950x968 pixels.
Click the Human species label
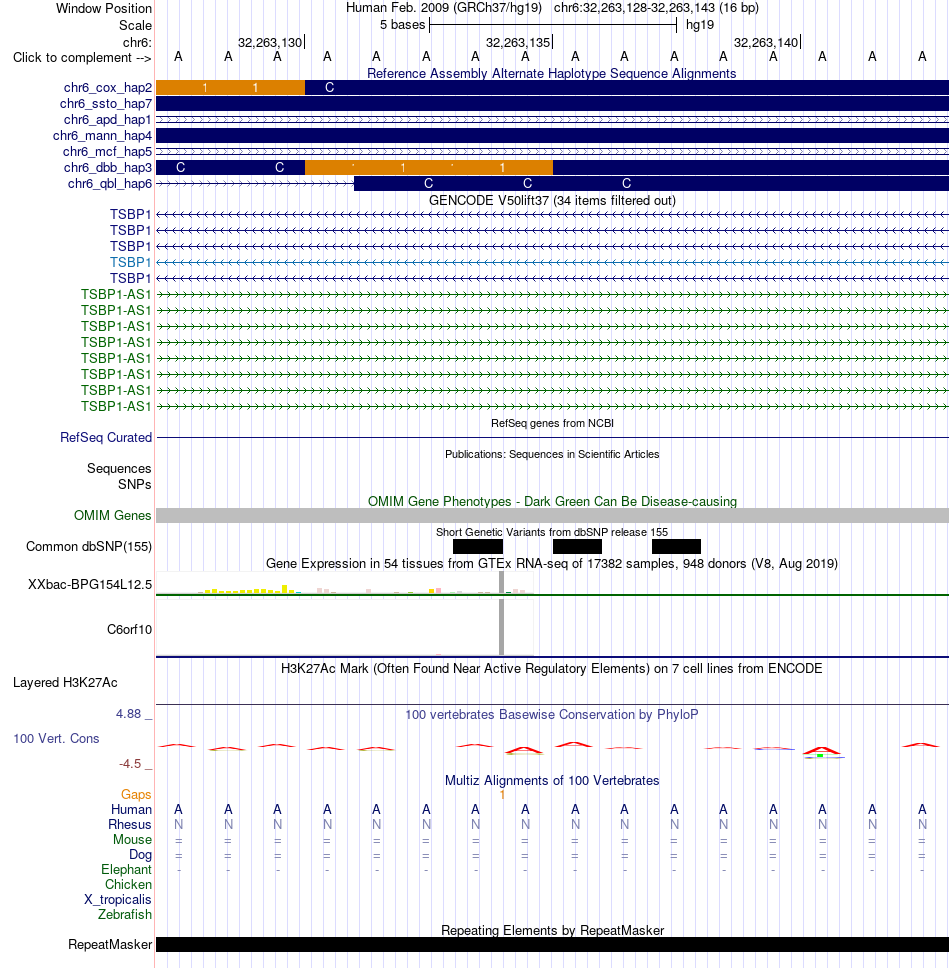pos(131,810)
